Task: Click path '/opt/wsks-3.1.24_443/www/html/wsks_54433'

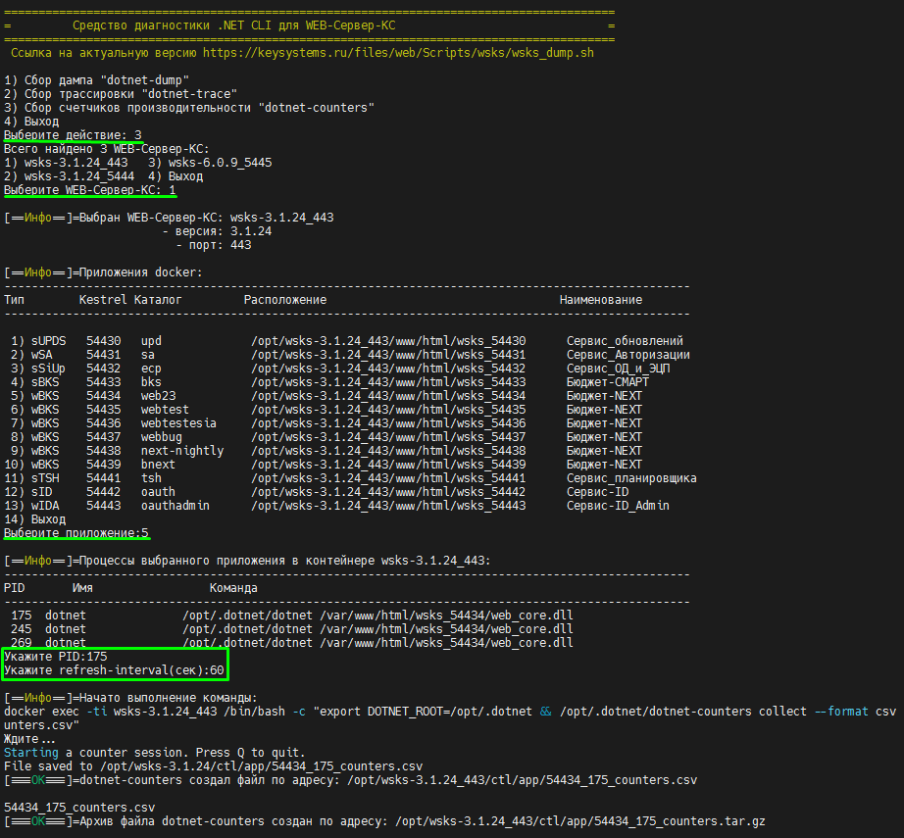Action: (389, 382)
